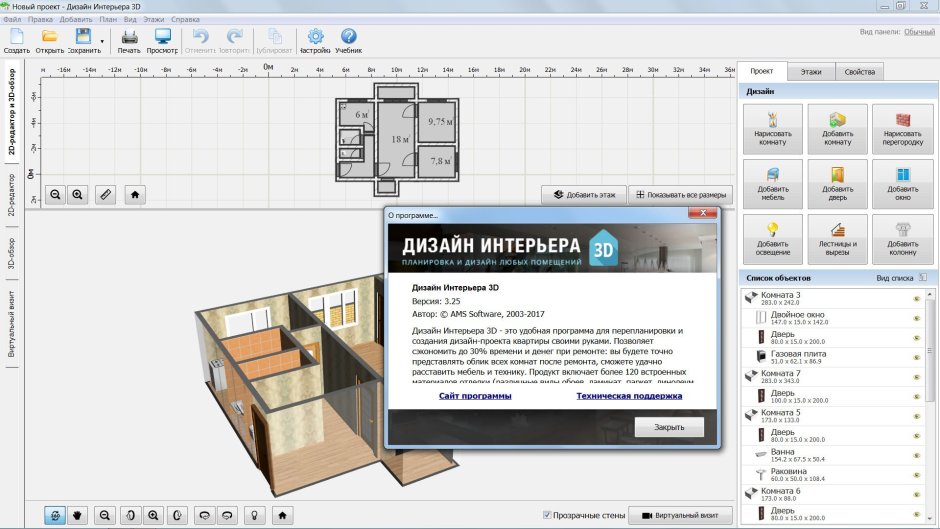This screenshot has width=940, height=529.
Task: Open the Справка menu
Action: 185,19
